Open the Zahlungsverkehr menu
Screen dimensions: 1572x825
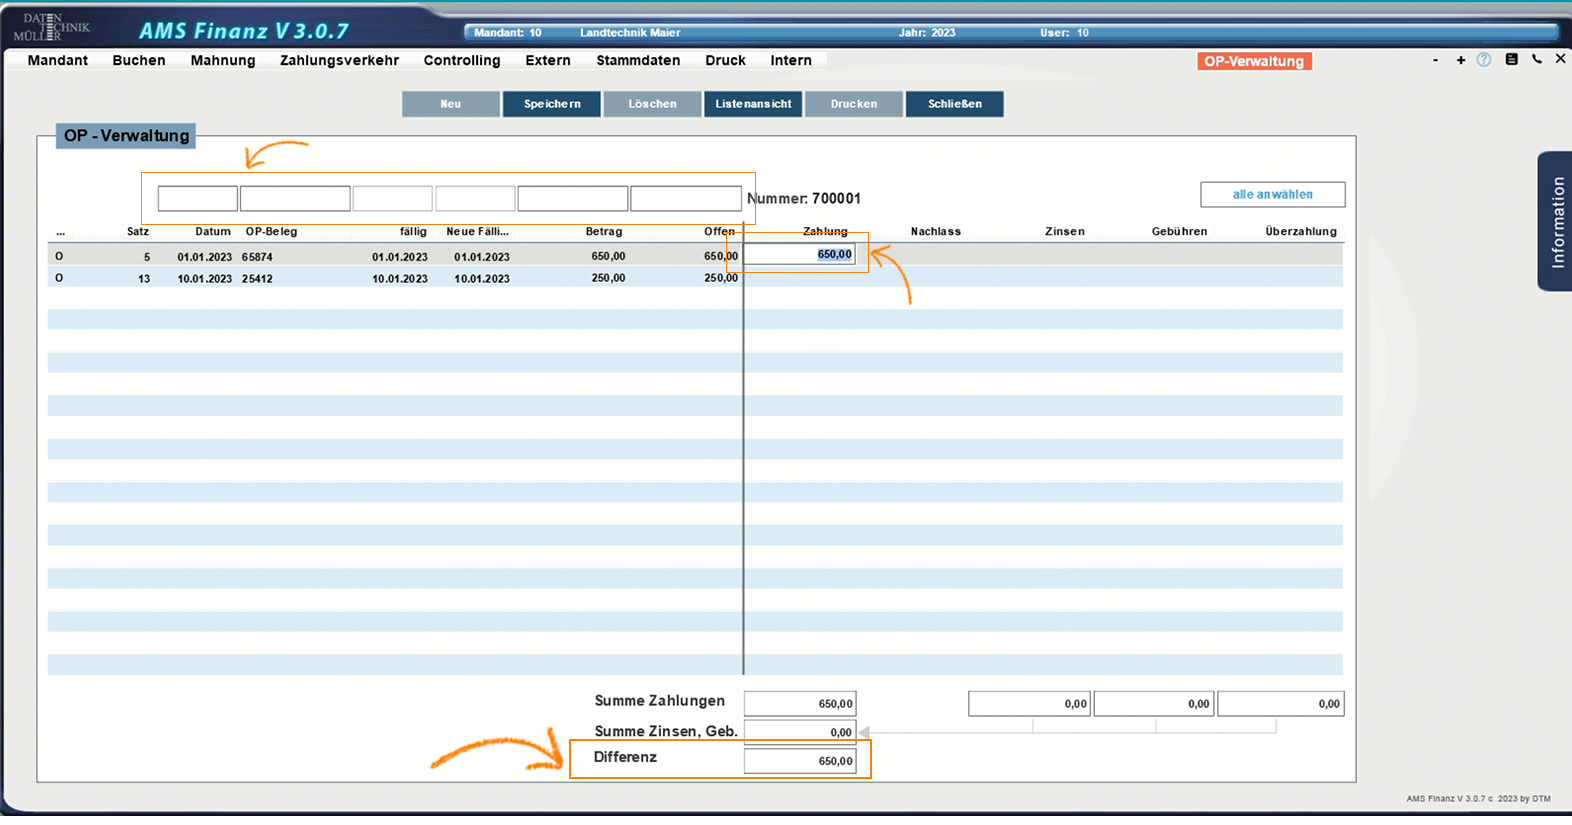coord(339,61)
